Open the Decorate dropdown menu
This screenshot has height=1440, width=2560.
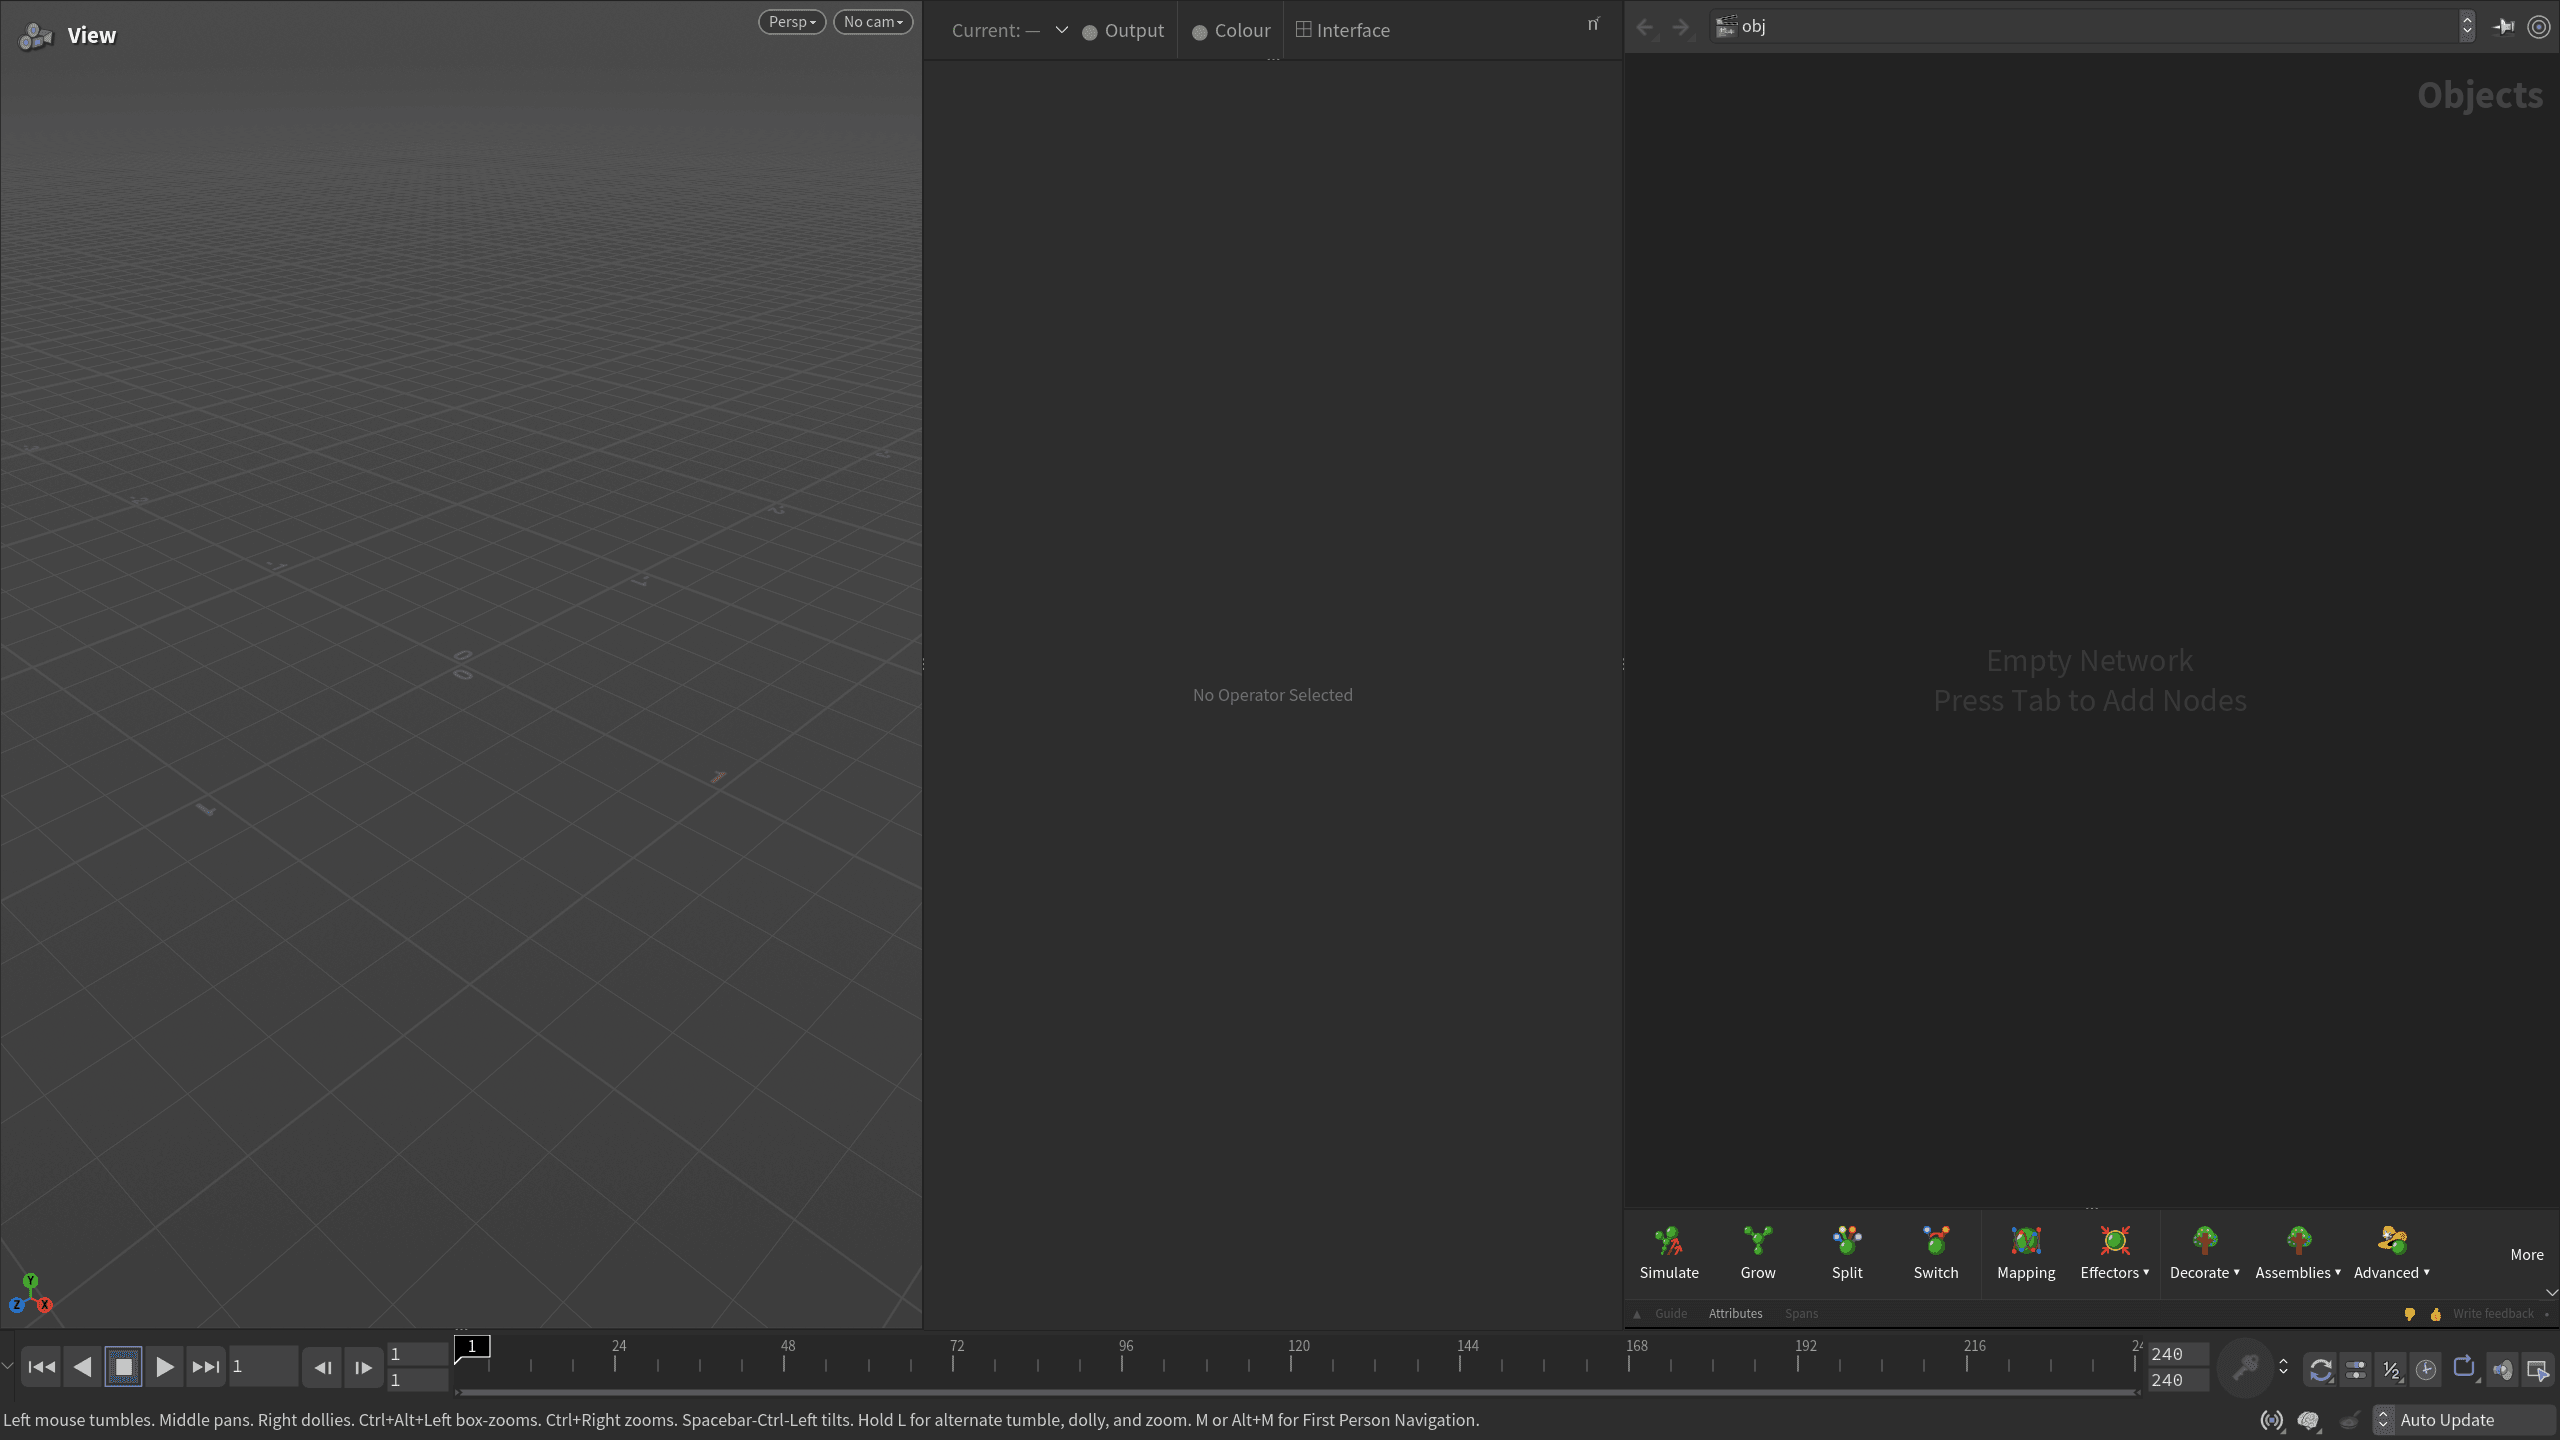click(x=2204, y=1253)
